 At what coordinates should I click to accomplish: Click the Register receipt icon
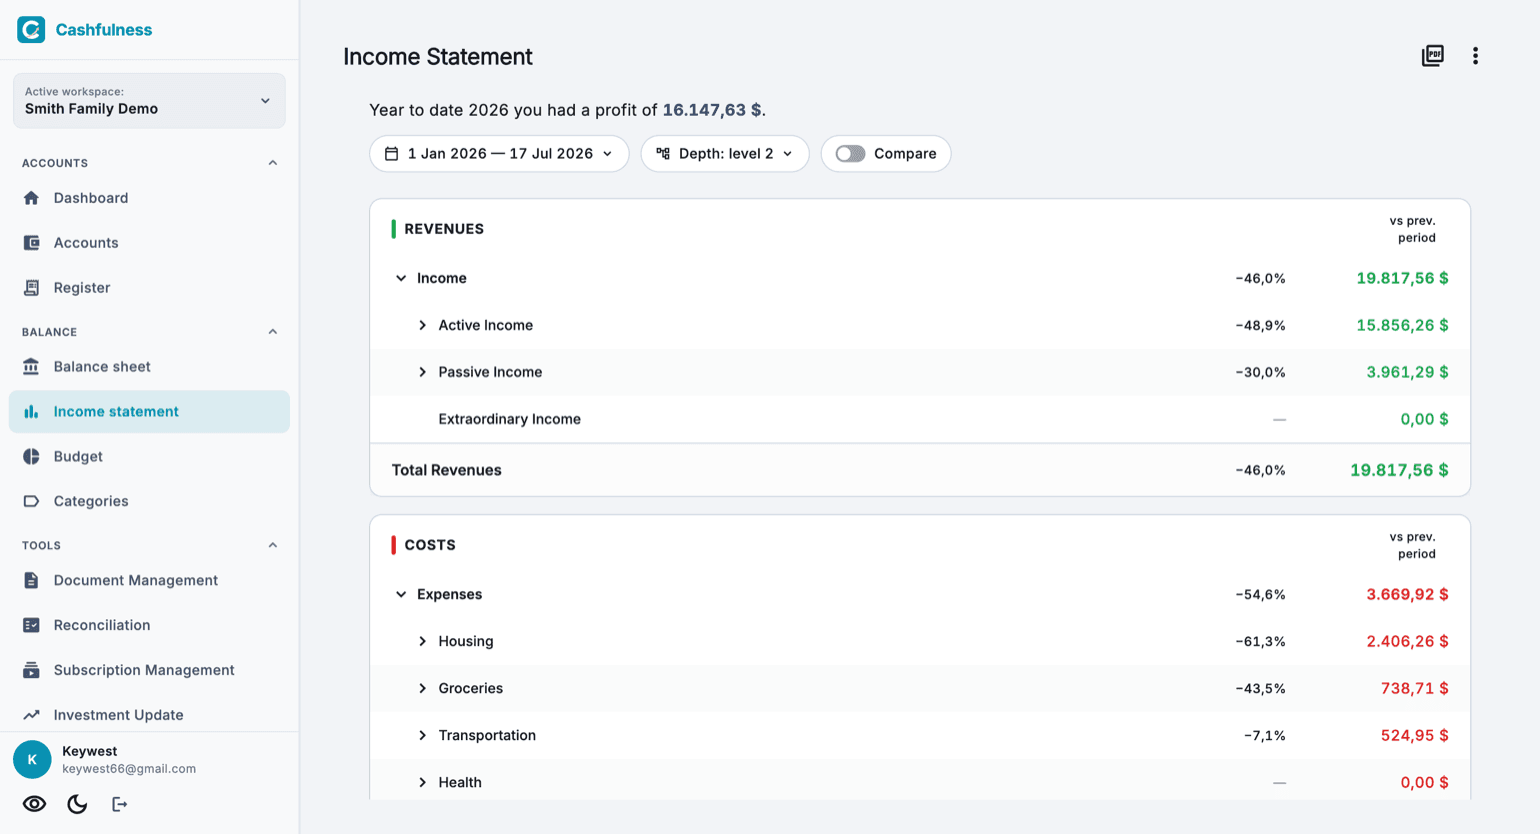point(31,288)
